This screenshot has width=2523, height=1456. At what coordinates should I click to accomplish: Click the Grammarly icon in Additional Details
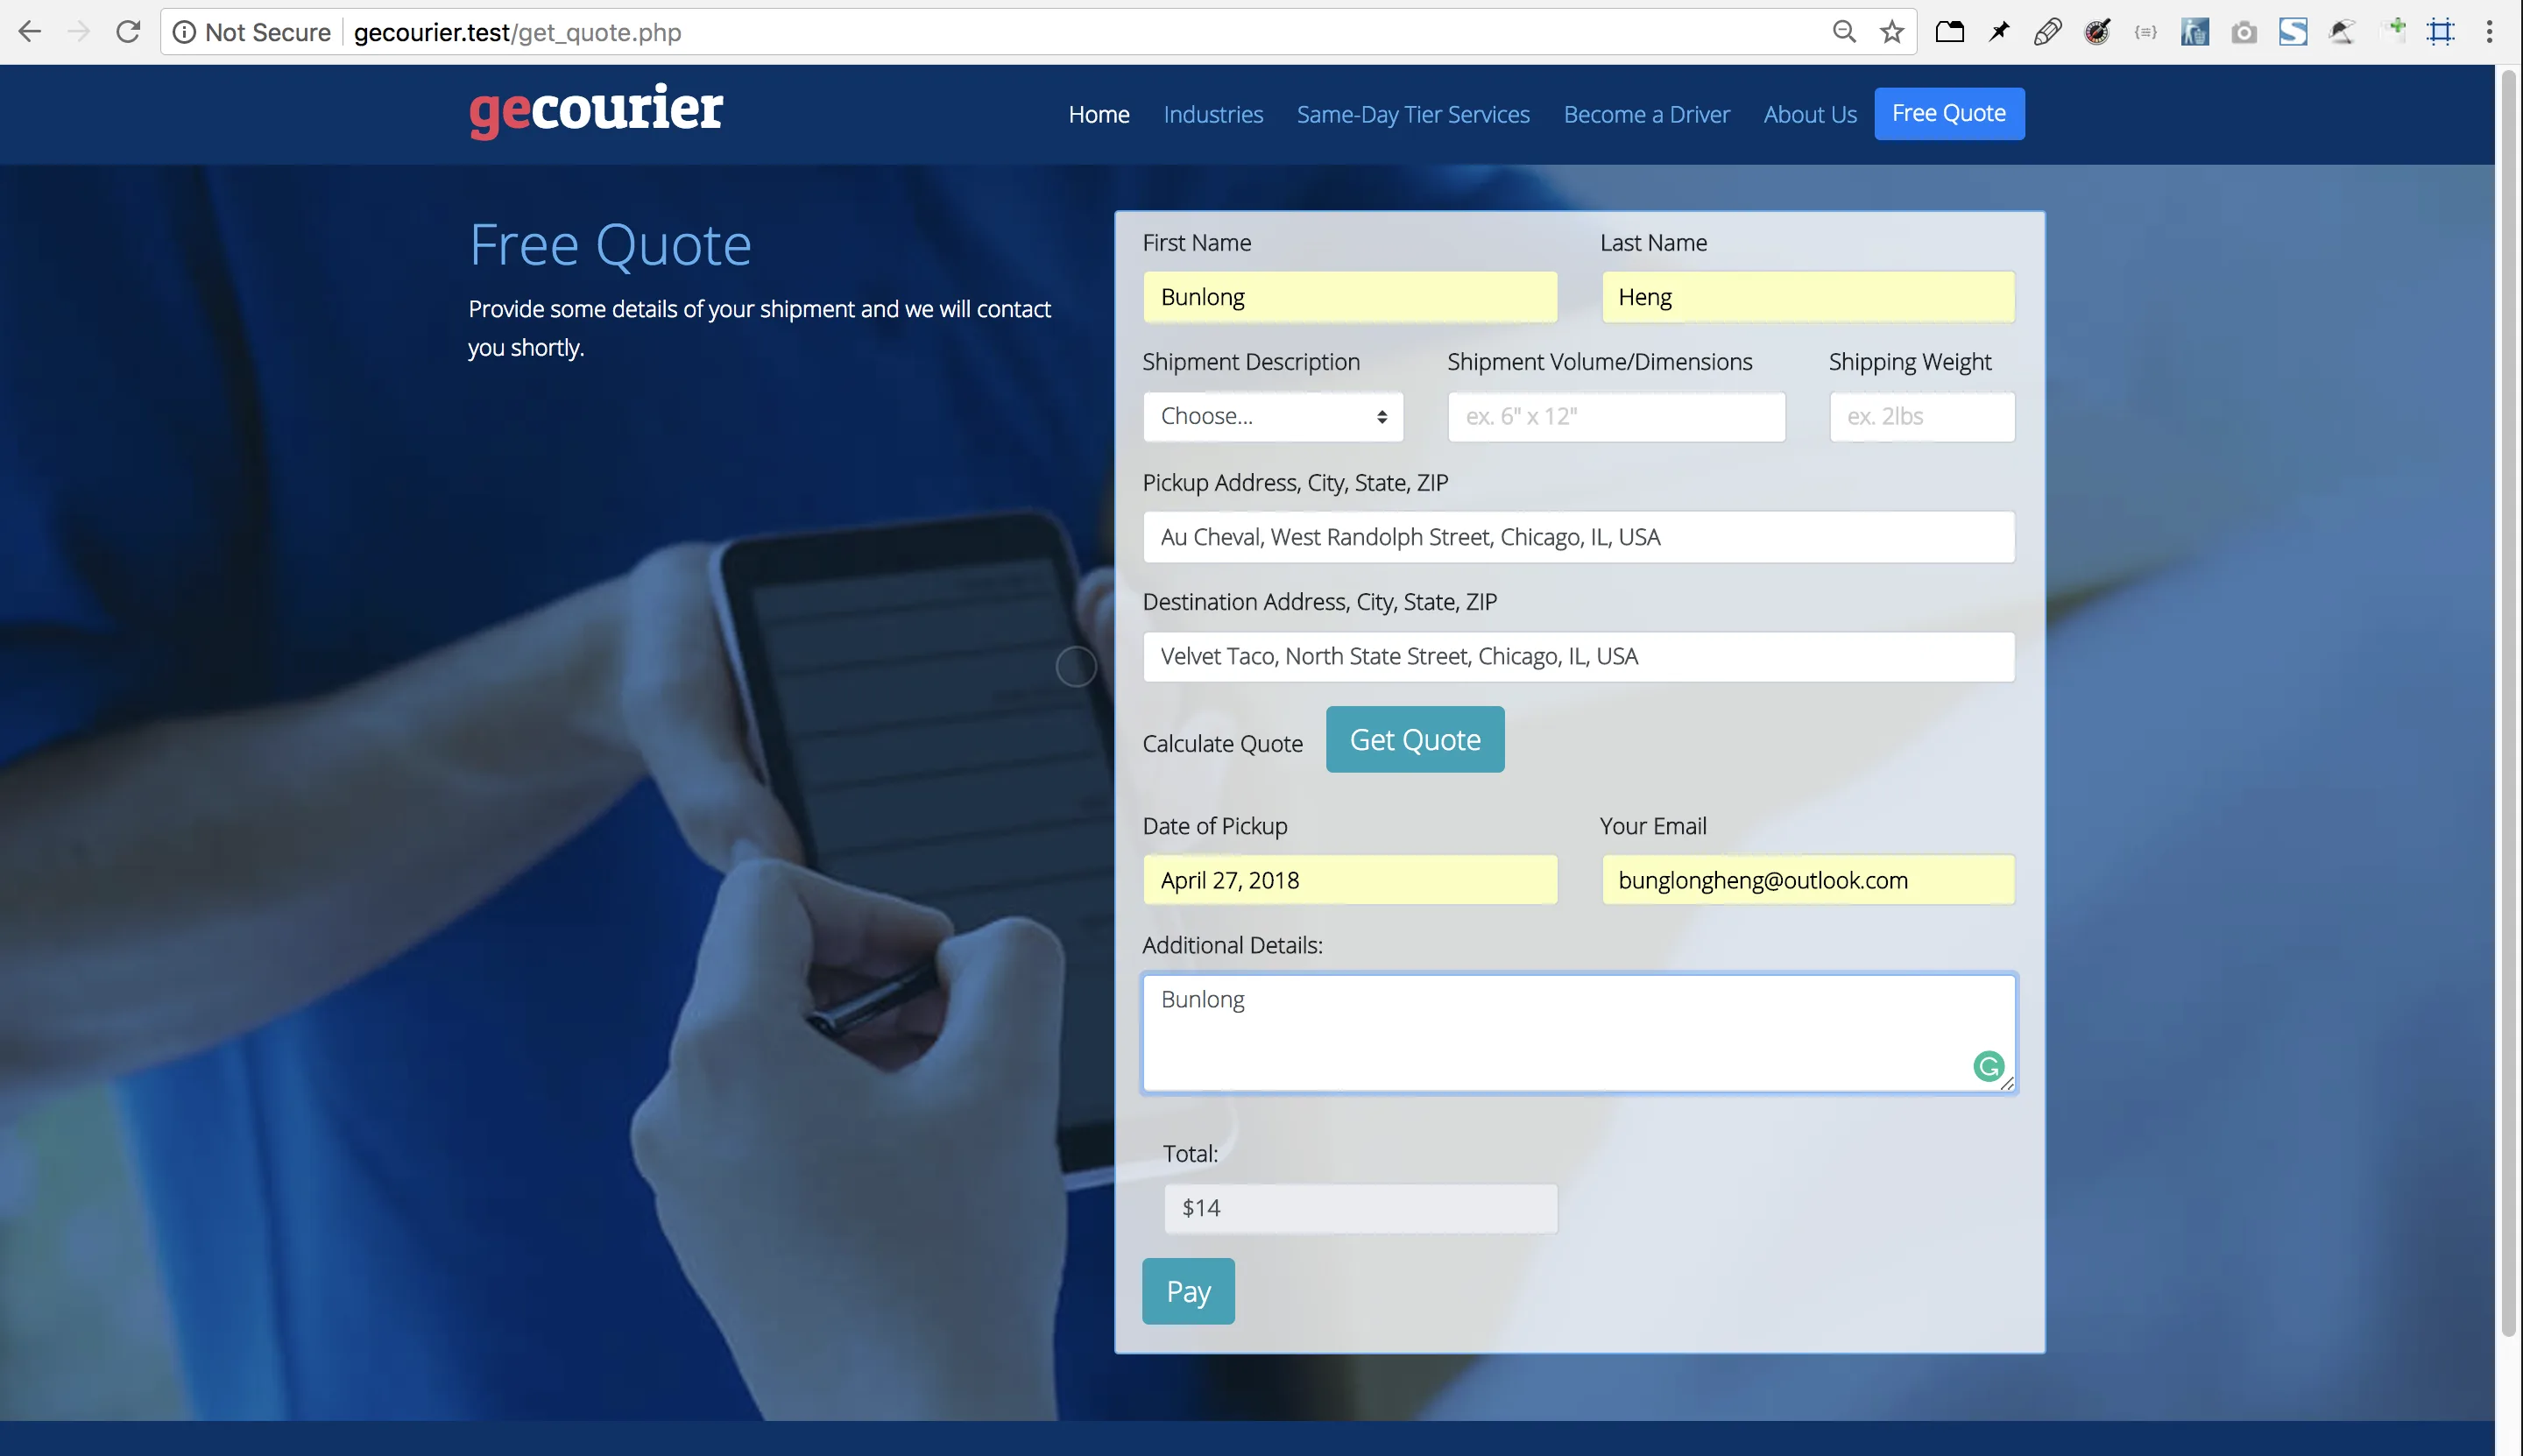(x=1991, y=1067)
